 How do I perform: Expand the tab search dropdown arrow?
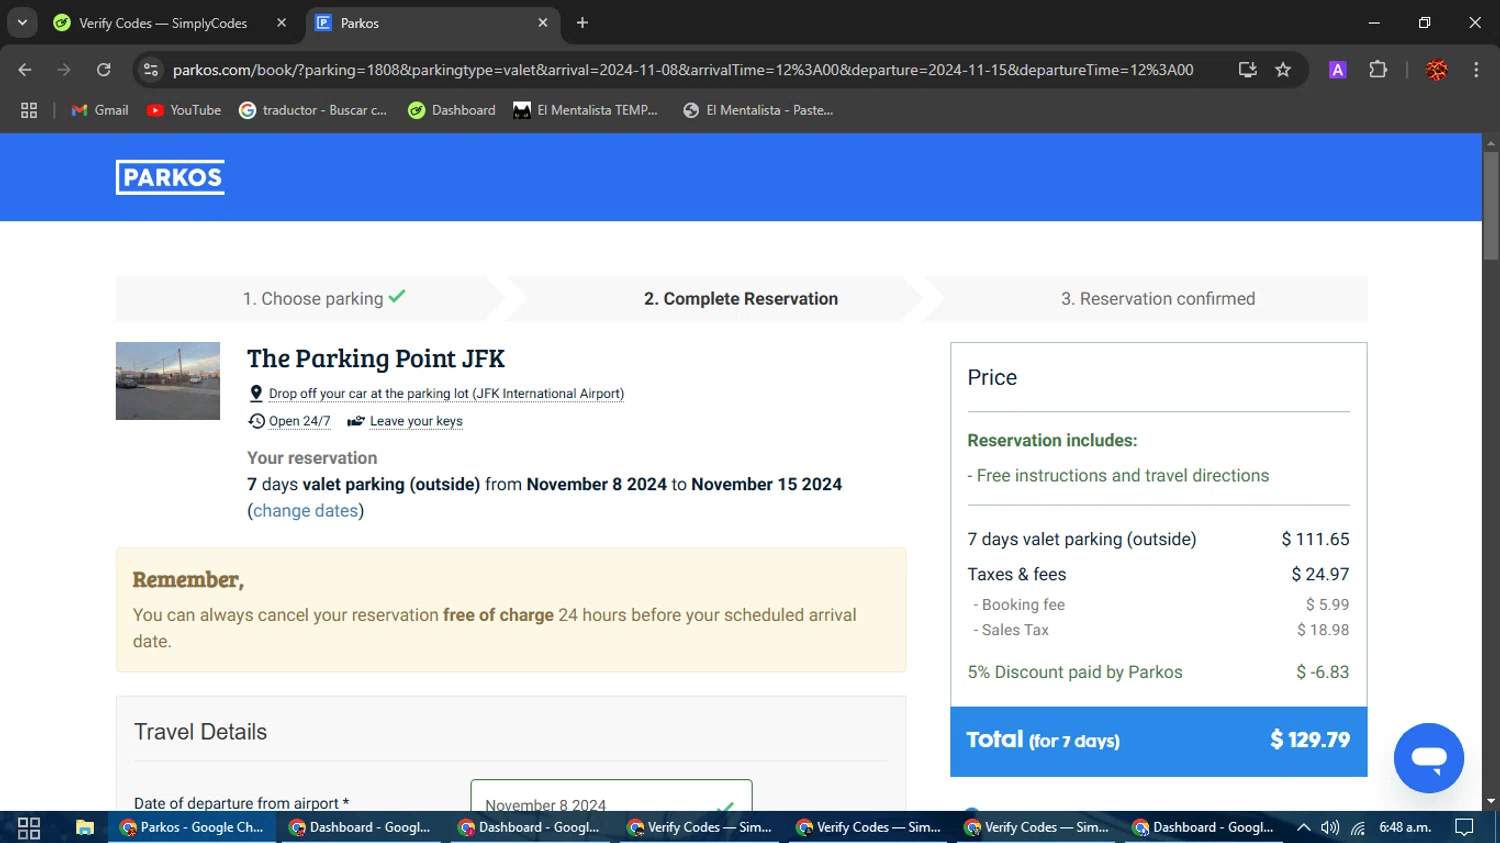pos(22,23)
